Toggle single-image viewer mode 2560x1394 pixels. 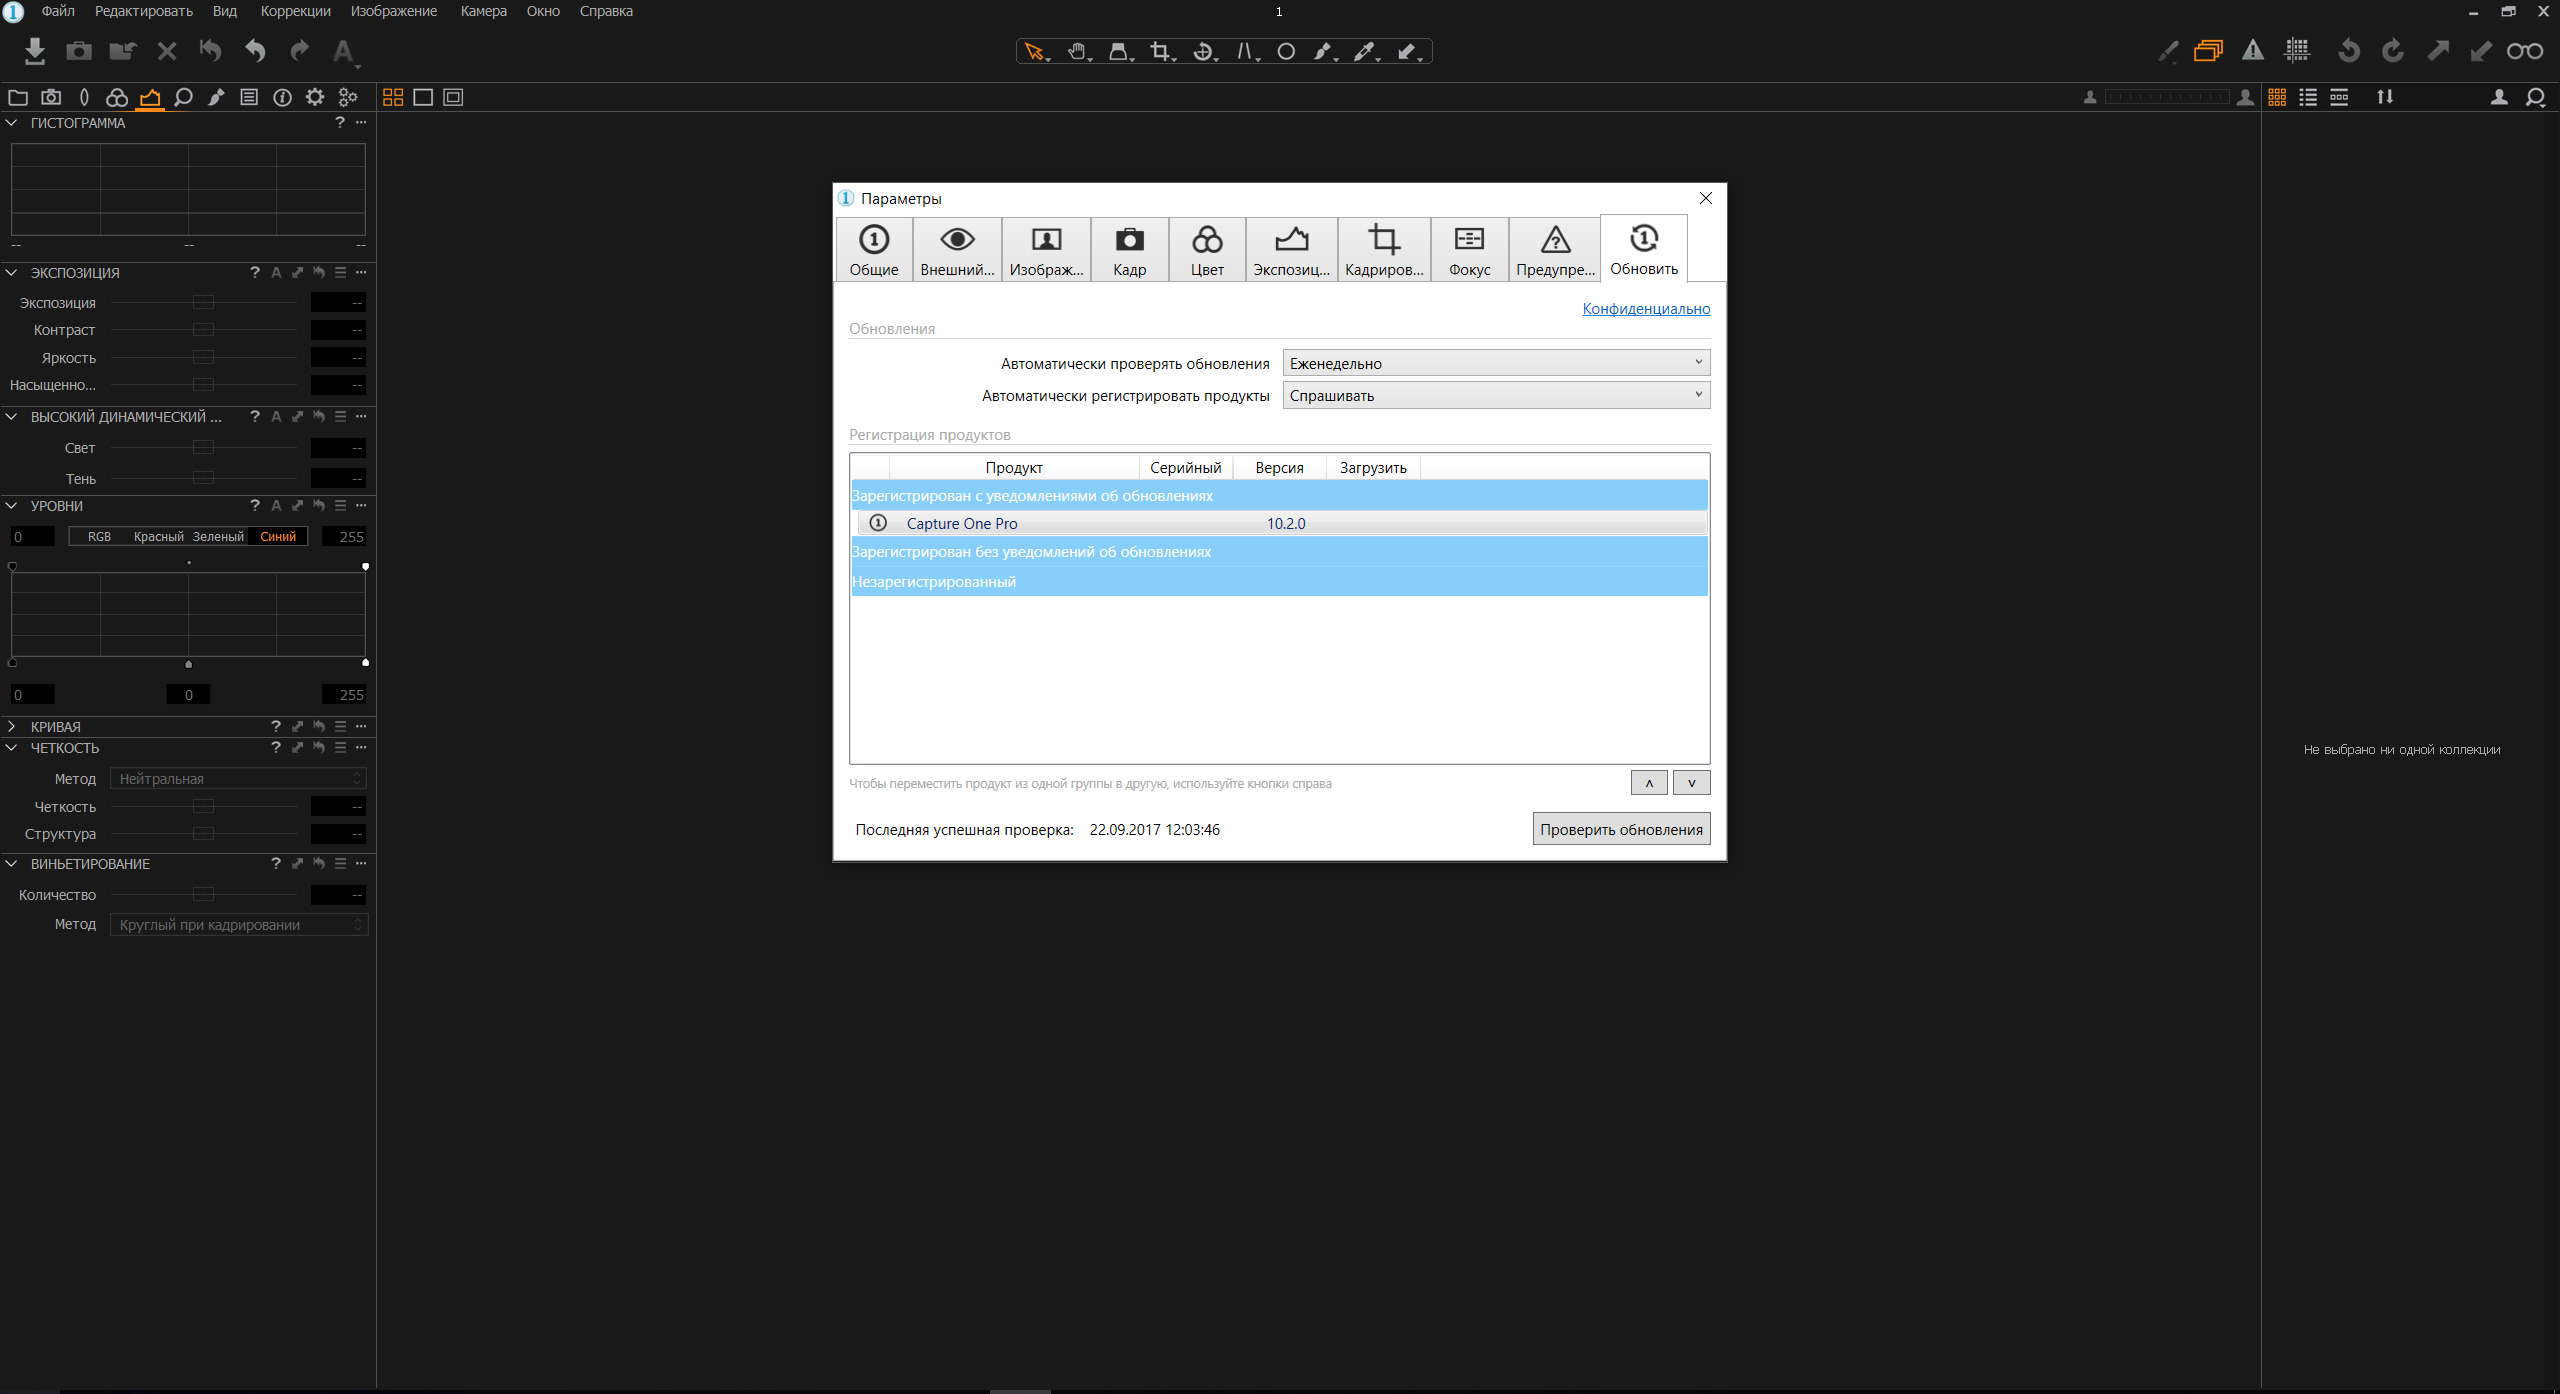(x=423, y=97)
